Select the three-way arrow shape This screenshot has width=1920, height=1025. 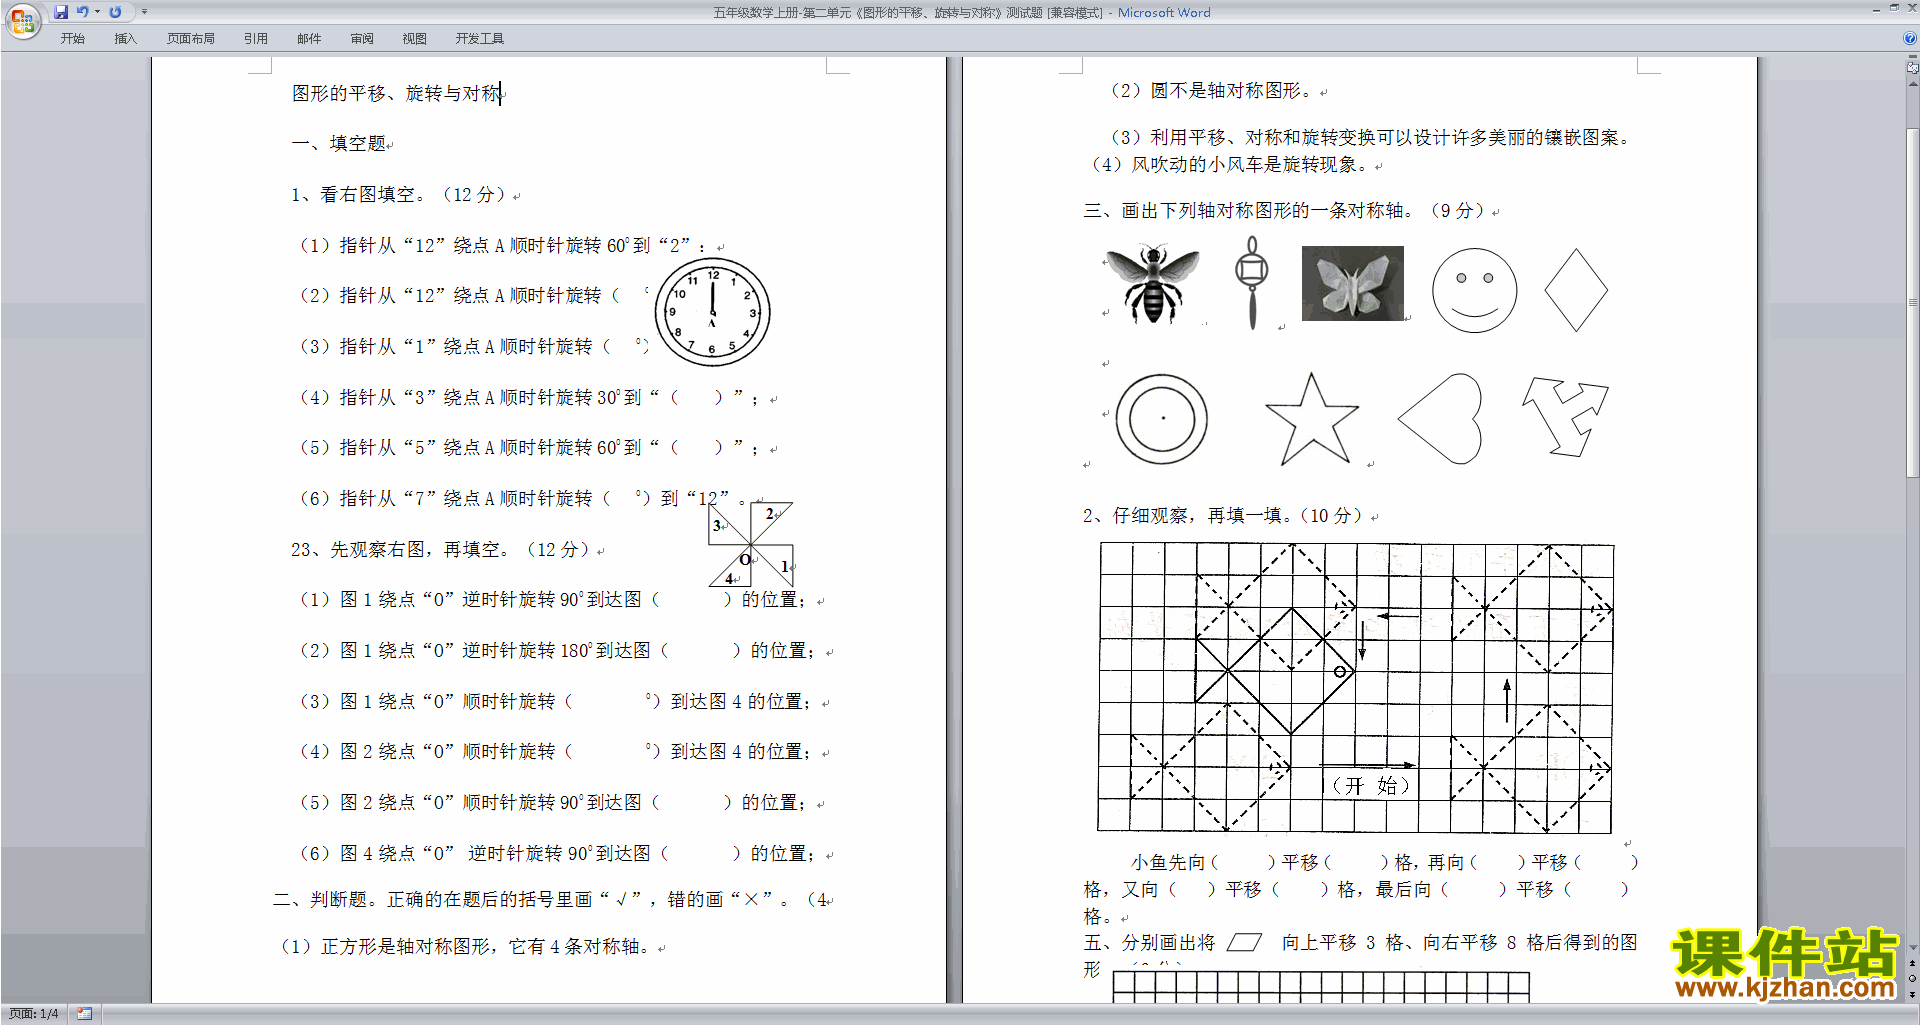pos(1565,416)
